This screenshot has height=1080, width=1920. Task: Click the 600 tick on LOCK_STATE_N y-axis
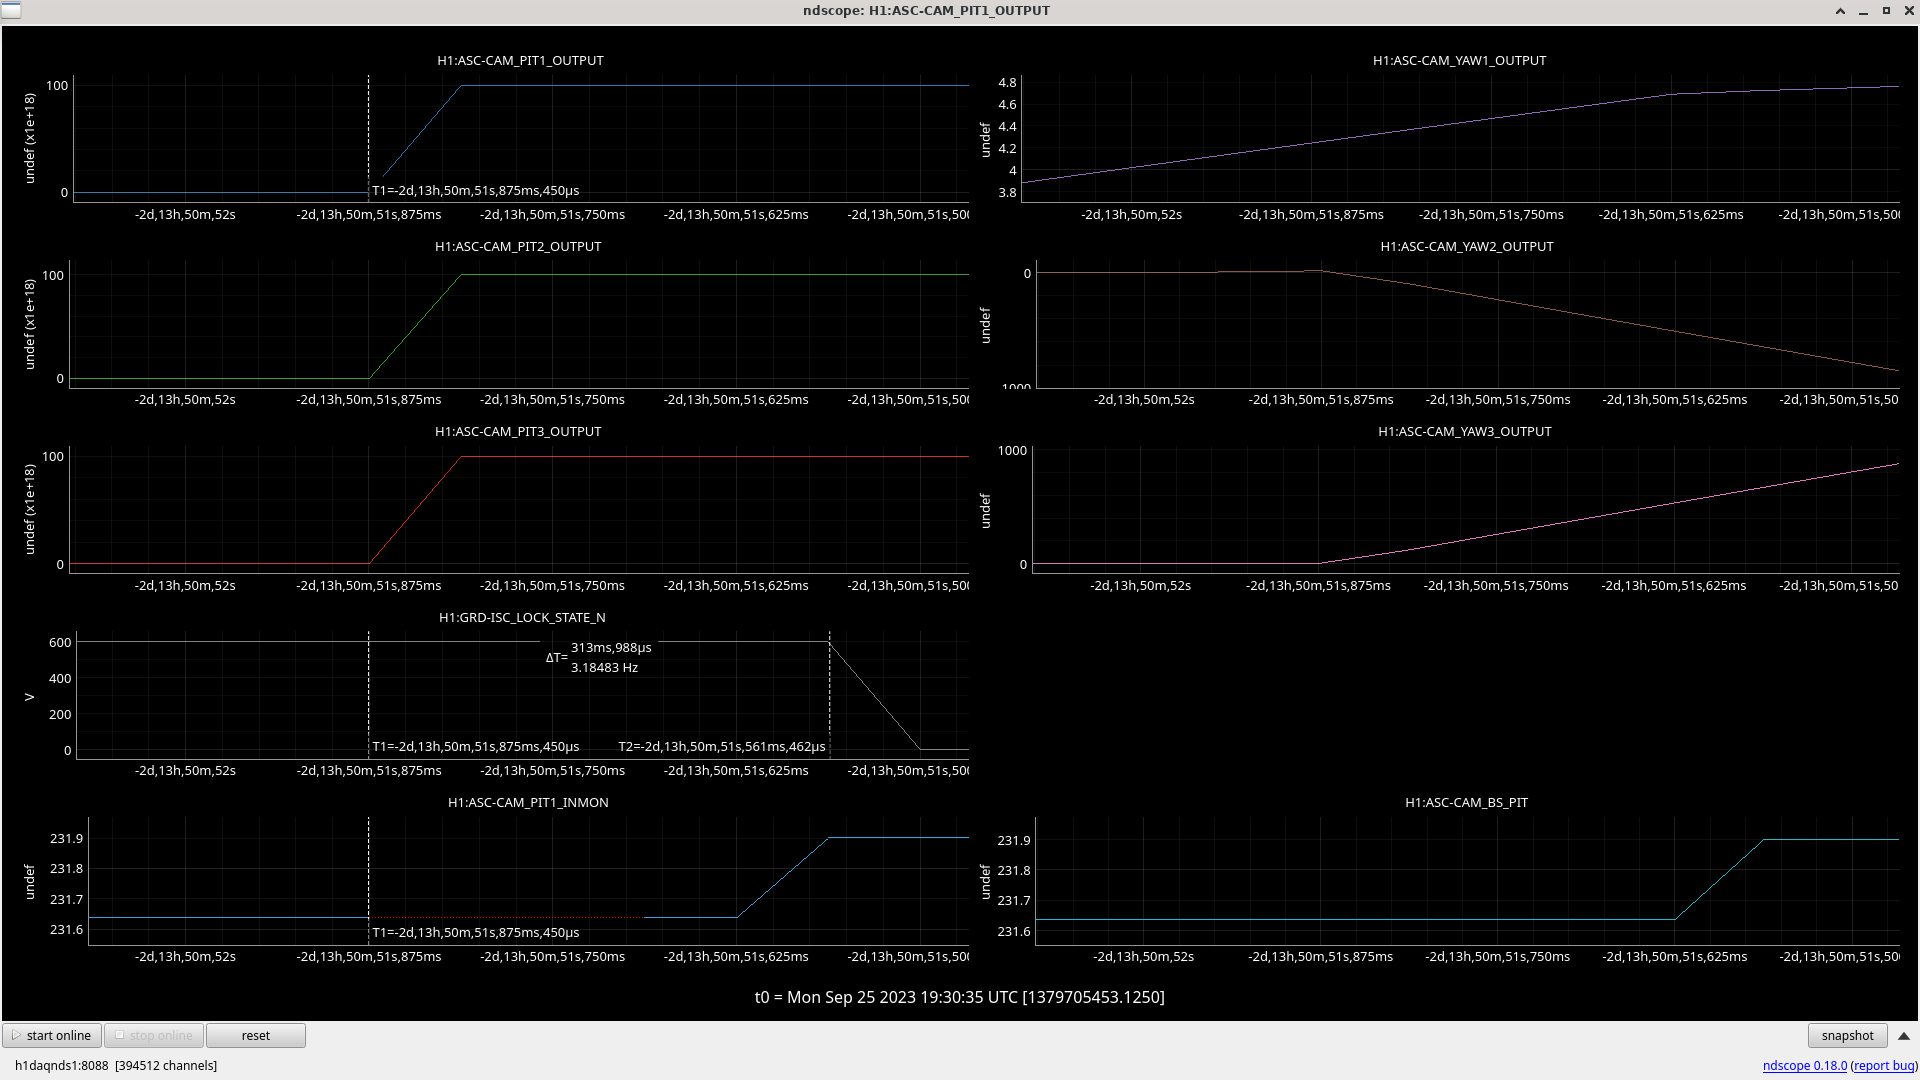click(60, 642)
